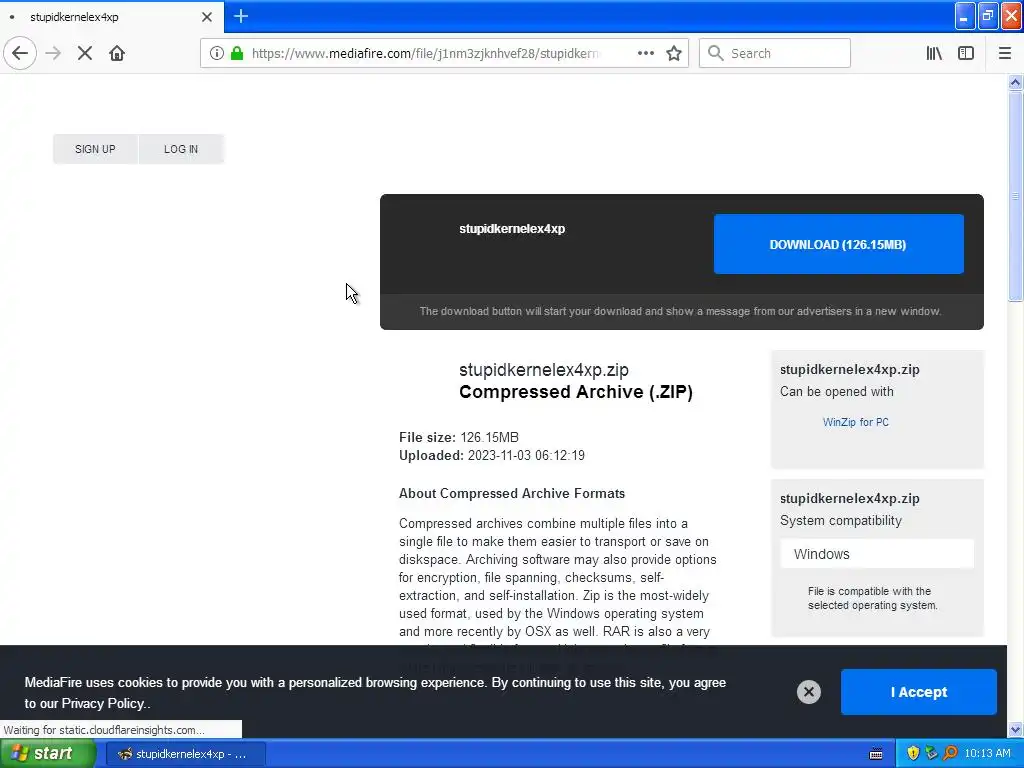Click the stupidkernelex4xp title in dark banner
The height and width of the screenshot is (768, 1024).
coord(512,229)
